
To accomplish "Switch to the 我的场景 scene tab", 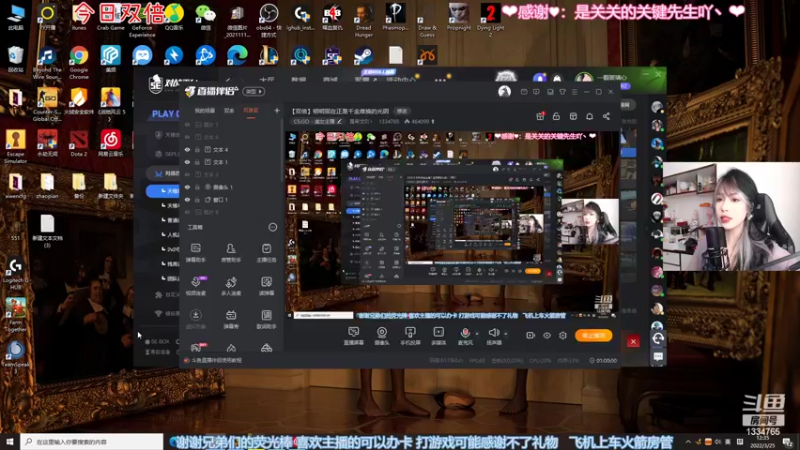I will click(205, 110).
